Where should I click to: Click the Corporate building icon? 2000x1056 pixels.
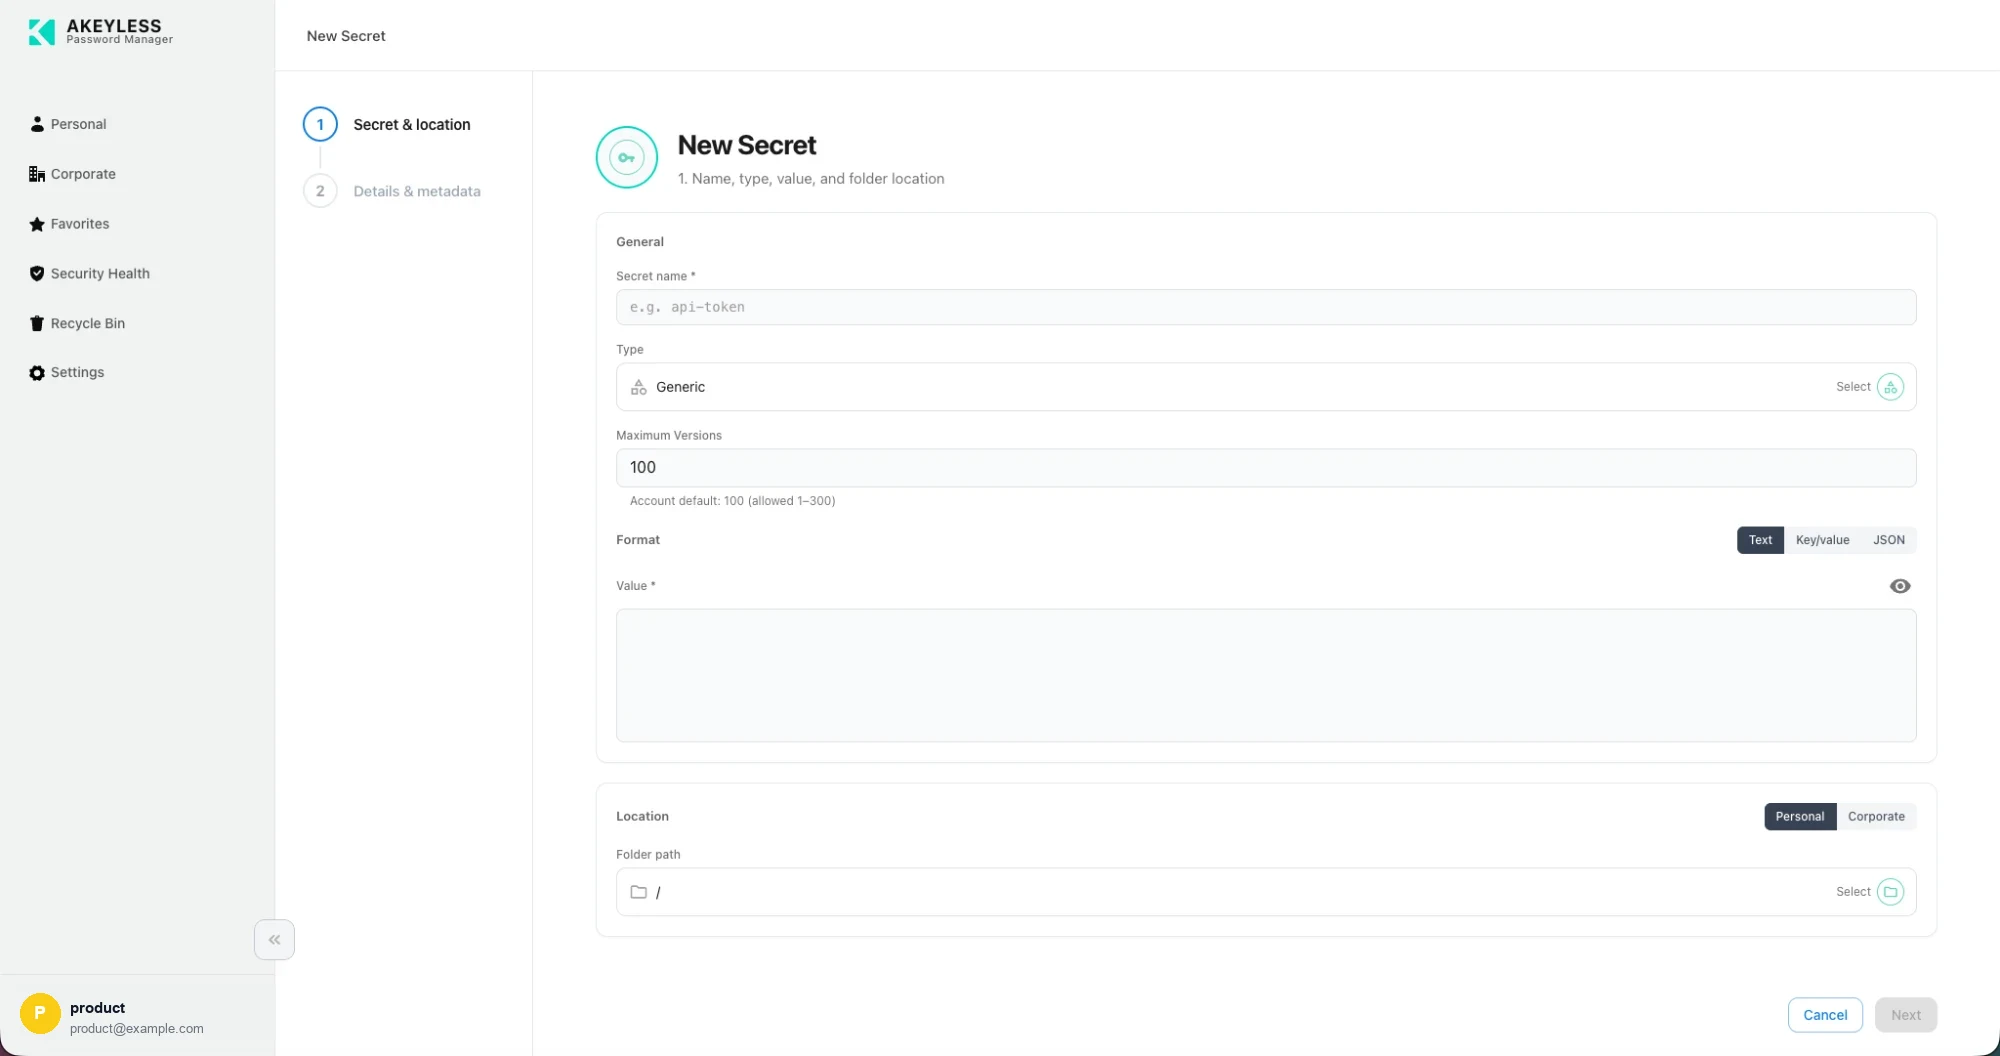click(x=37, y=174)
